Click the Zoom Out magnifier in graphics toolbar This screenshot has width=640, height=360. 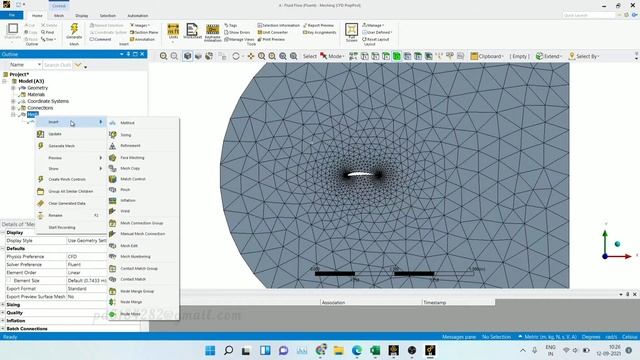pyautogui.click(x=174, y=56)
